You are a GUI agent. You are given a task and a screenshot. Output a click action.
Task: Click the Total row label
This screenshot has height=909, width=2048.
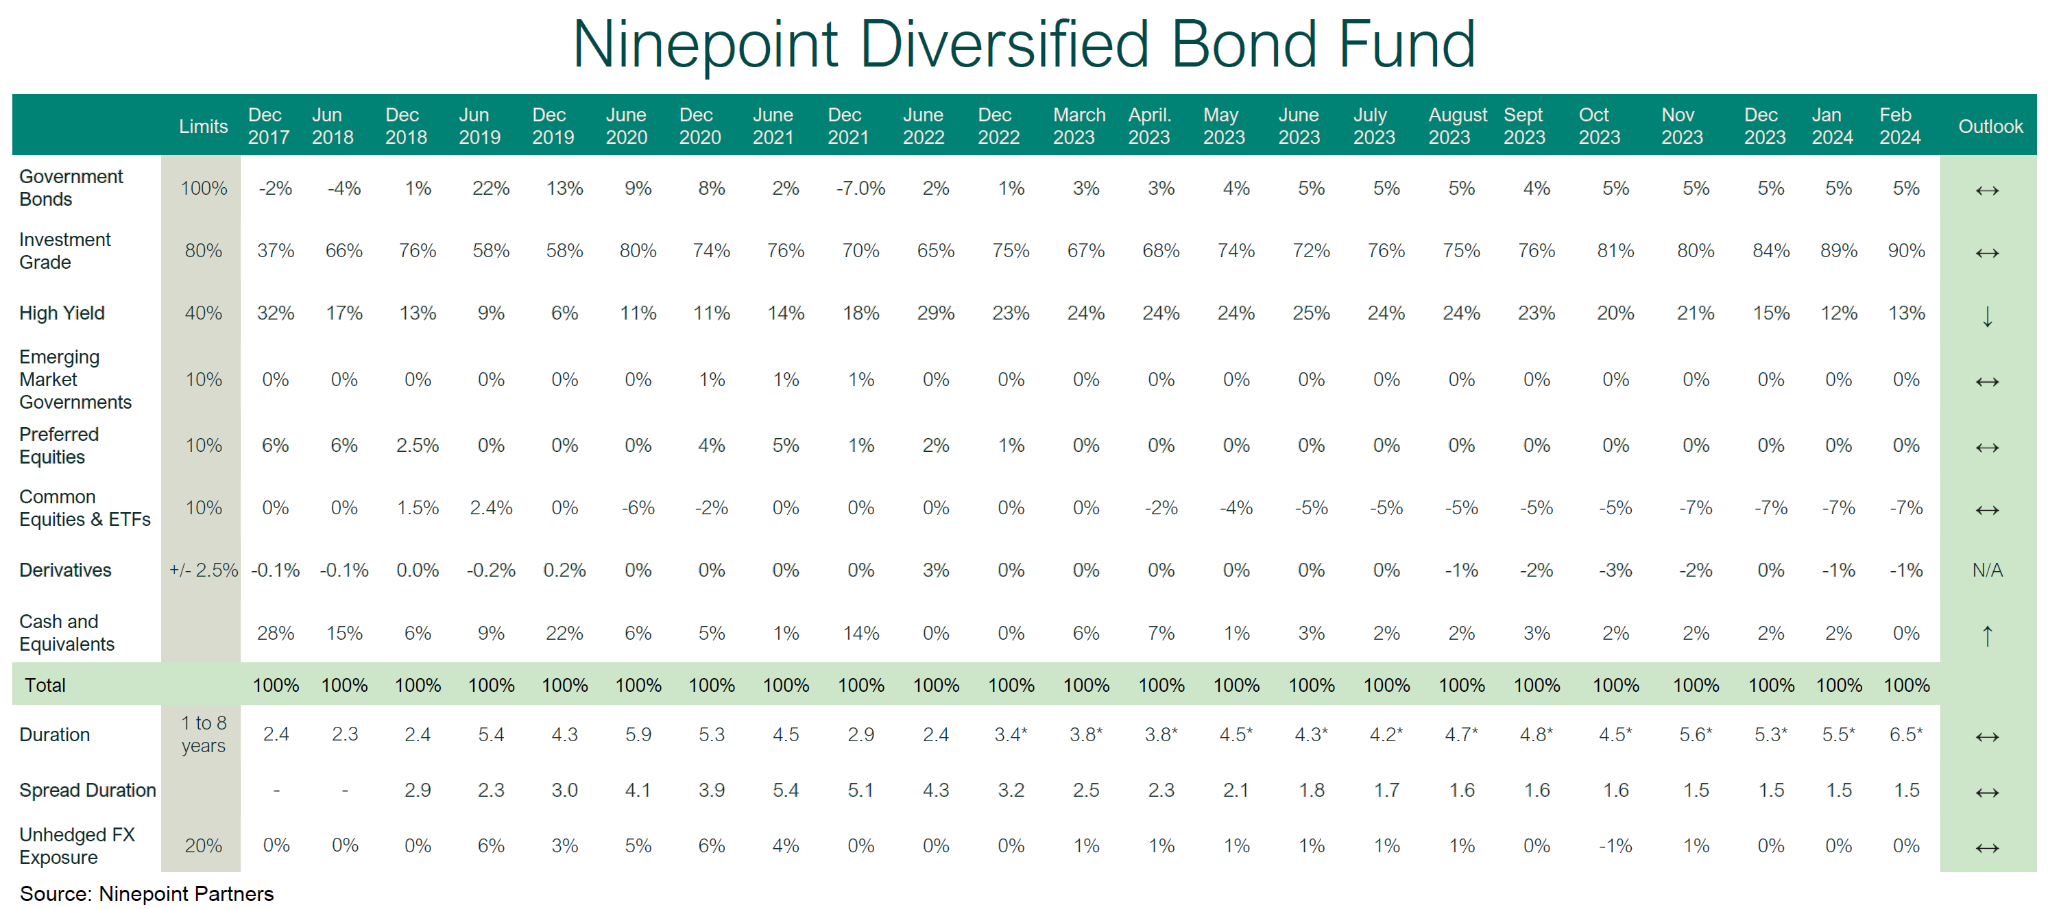pos(45,685)
